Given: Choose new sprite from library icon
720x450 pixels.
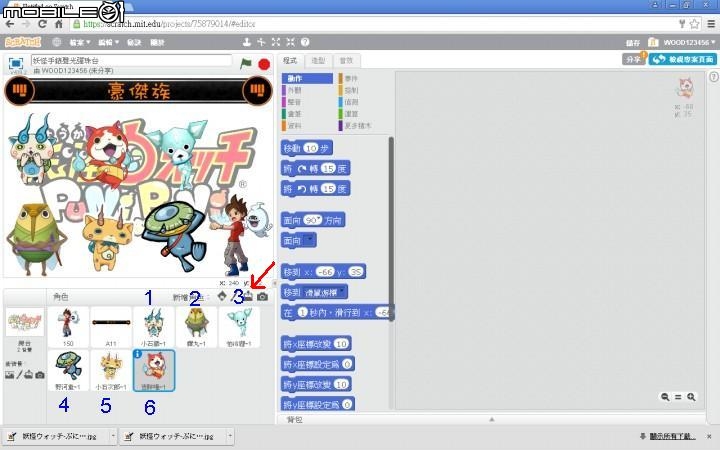Looking at the screenshot, I should [222, 297].
